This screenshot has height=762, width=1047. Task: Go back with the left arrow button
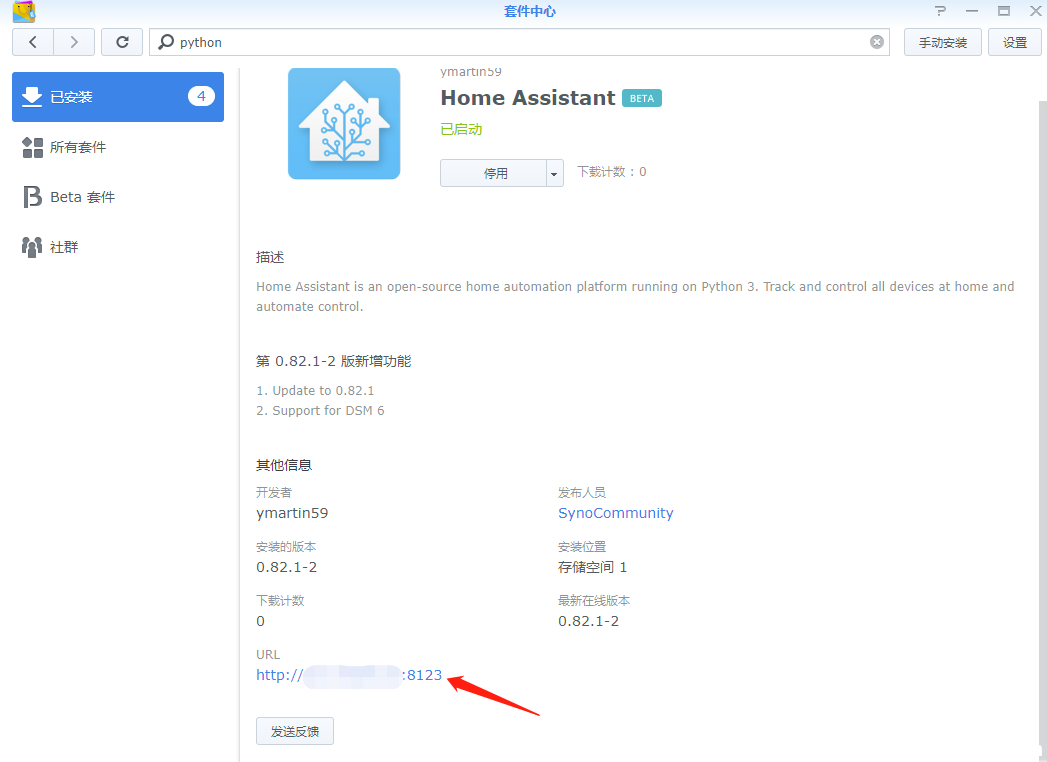pos(33,42)
